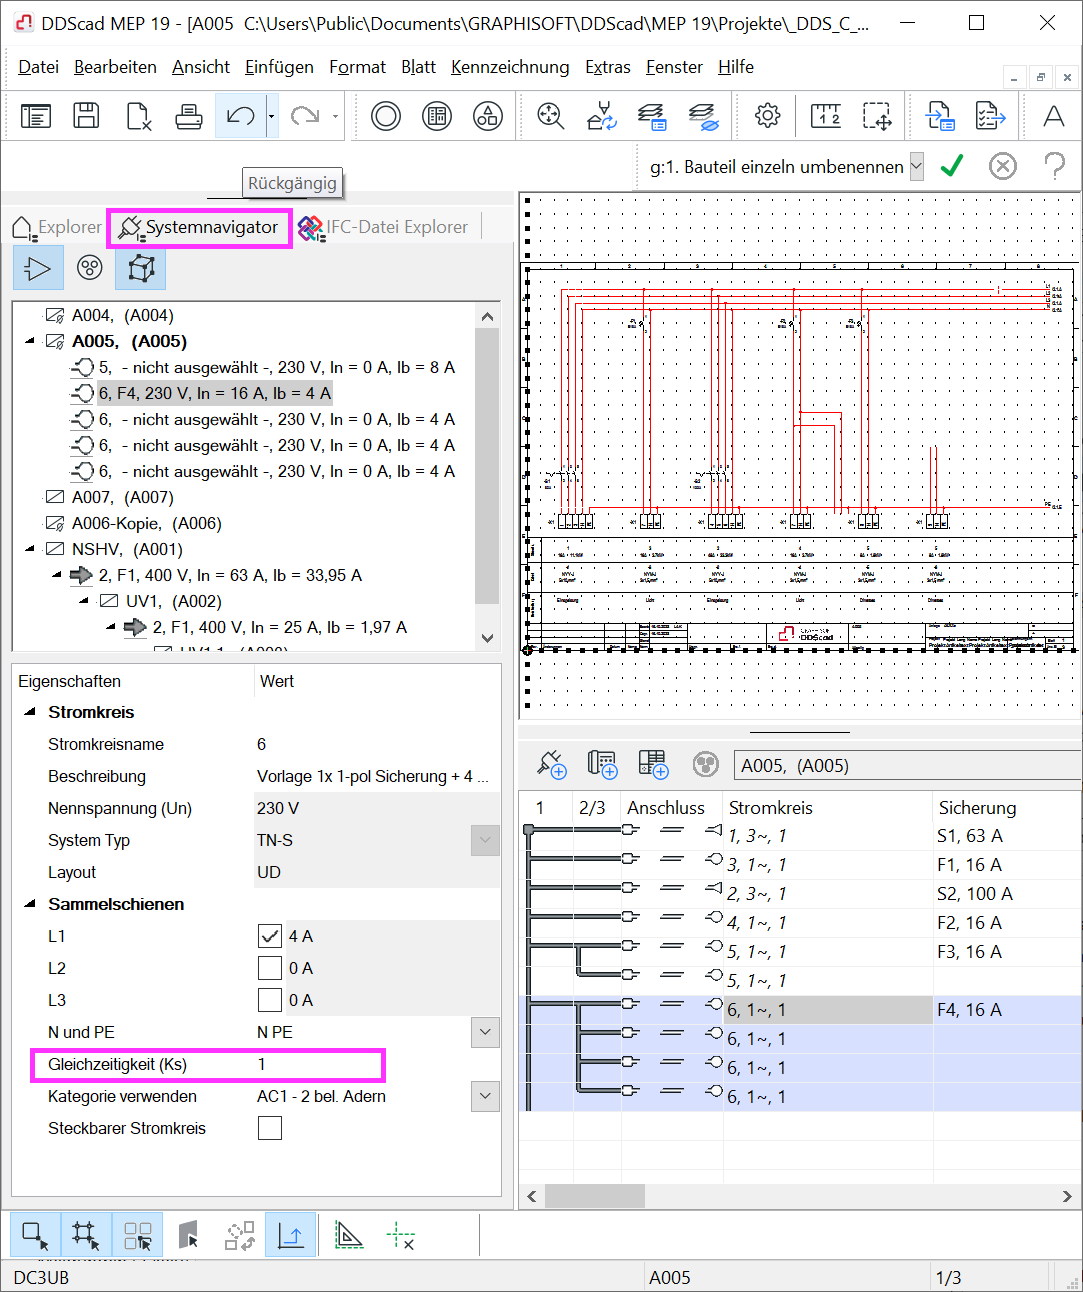This screenshot has height=1292, width=1083.
Task: Enable the L2 busbar checkbox
Action: coord(269,968)
